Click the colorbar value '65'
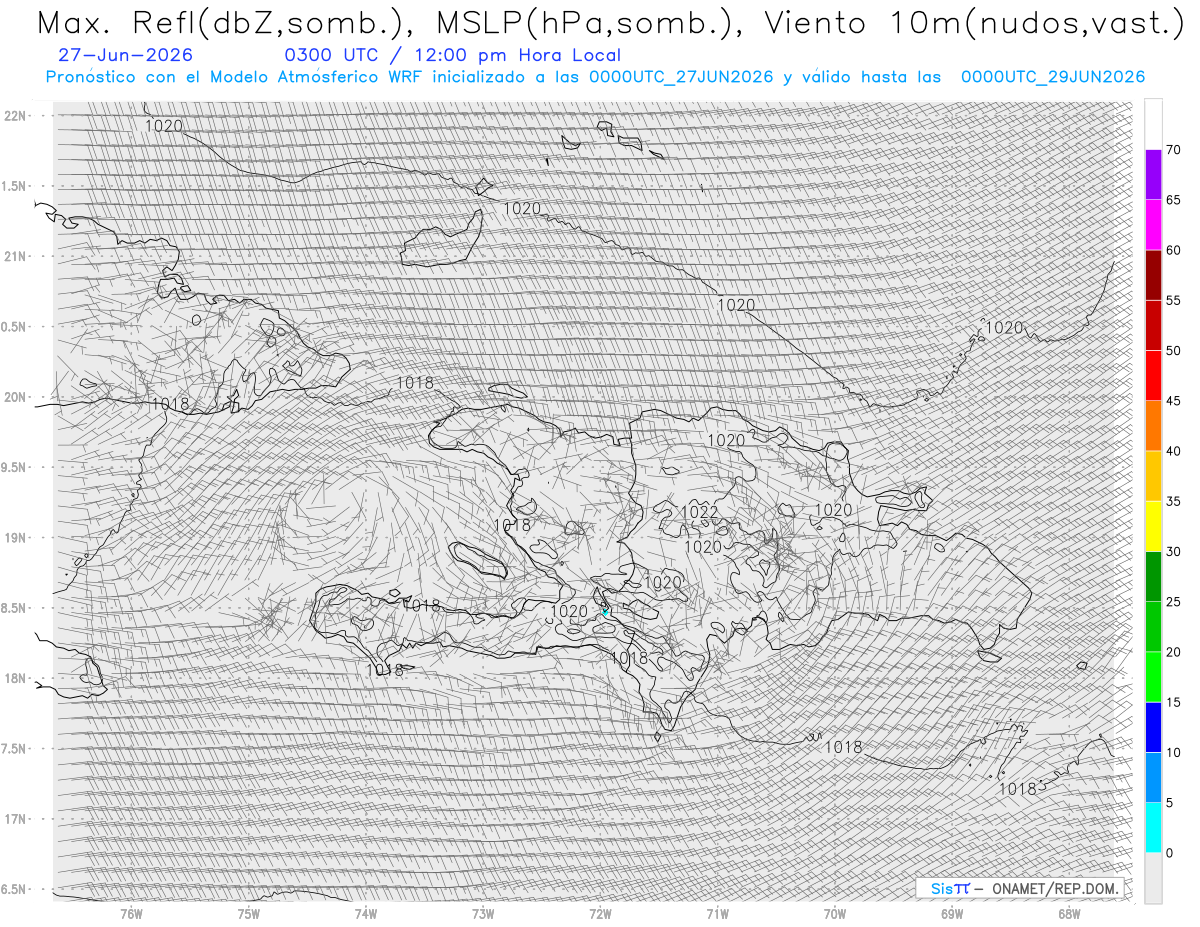 tap(1174, 200)
